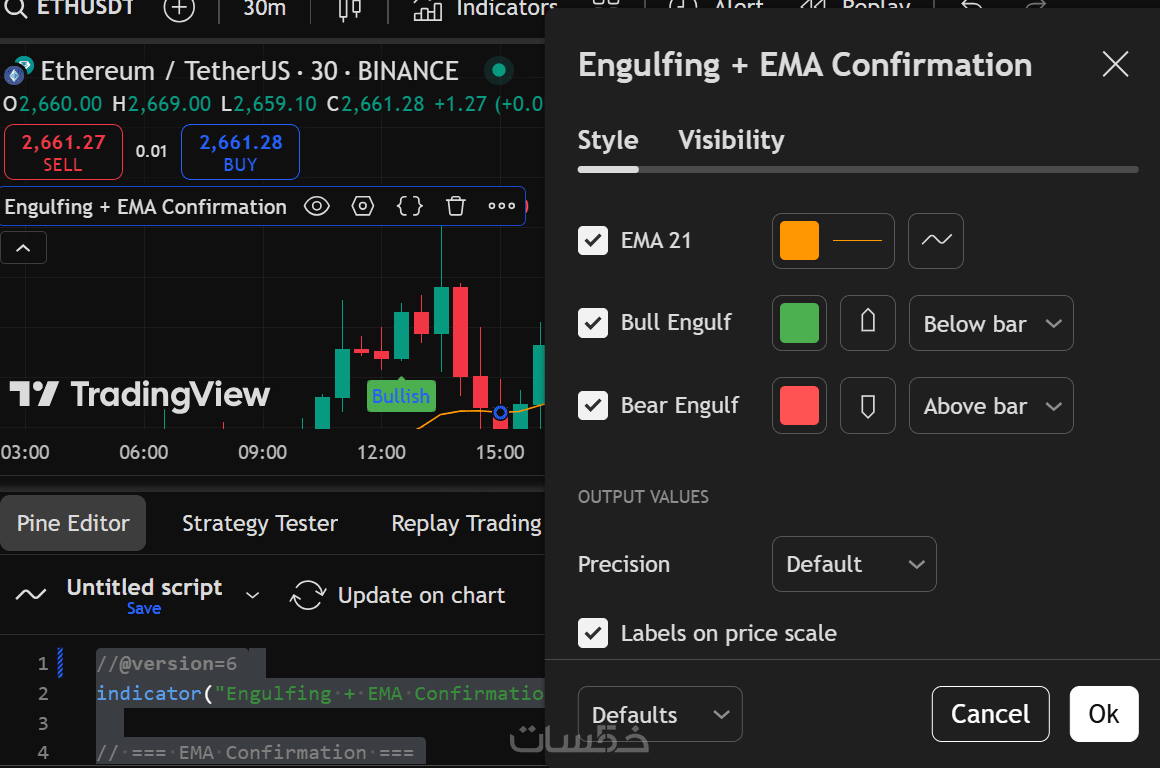Pick the orange EMA 21 color swatch
The image size is (1160, 768).
(799, 241)
